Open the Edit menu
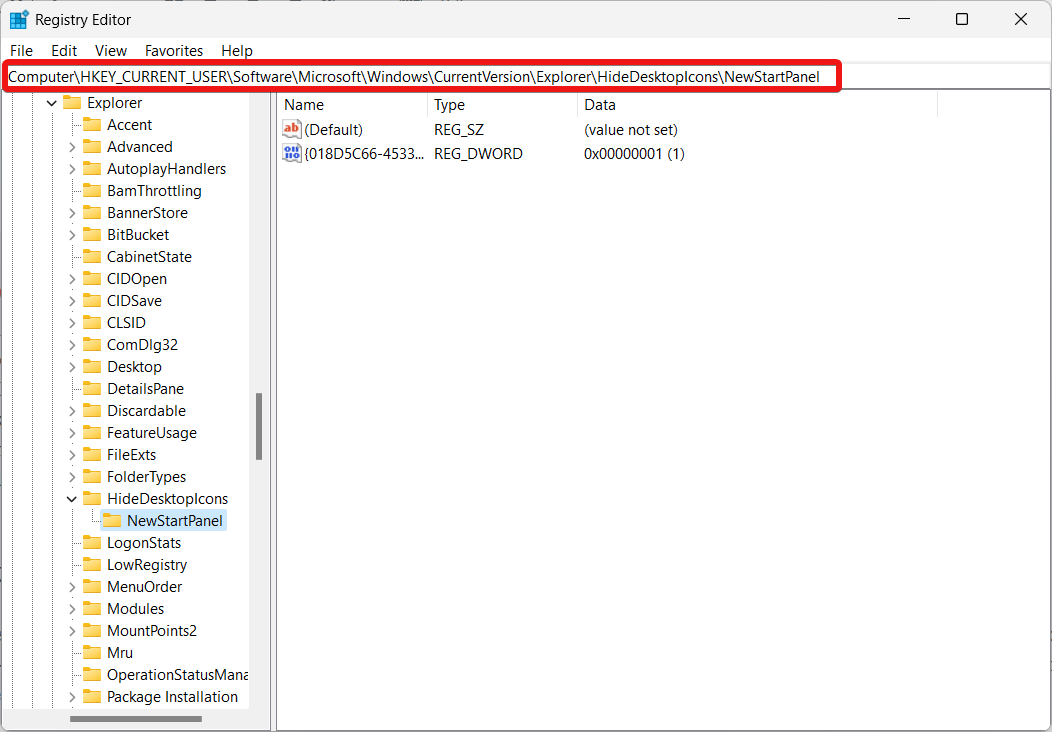1052x732 pixels. [x=64, y=51]
